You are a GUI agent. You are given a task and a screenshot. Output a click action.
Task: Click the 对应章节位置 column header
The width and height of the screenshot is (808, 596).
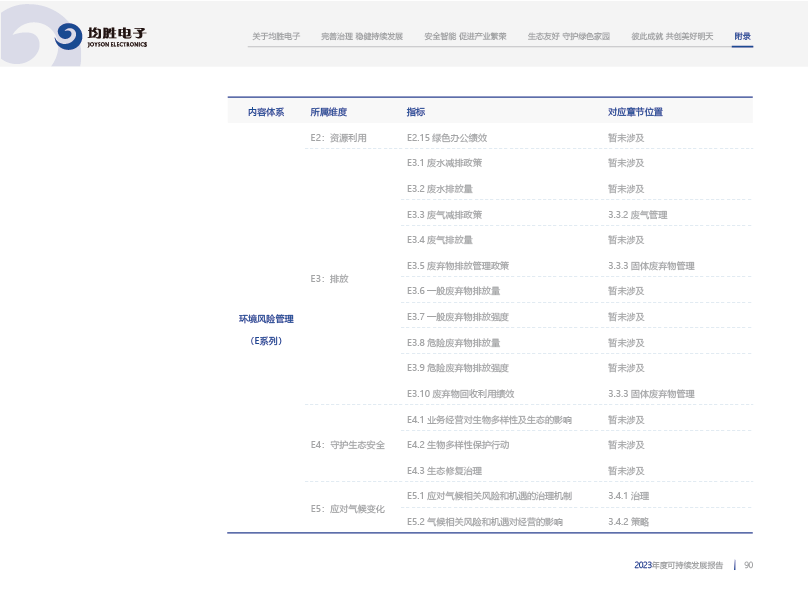click(x=635, y=112)
